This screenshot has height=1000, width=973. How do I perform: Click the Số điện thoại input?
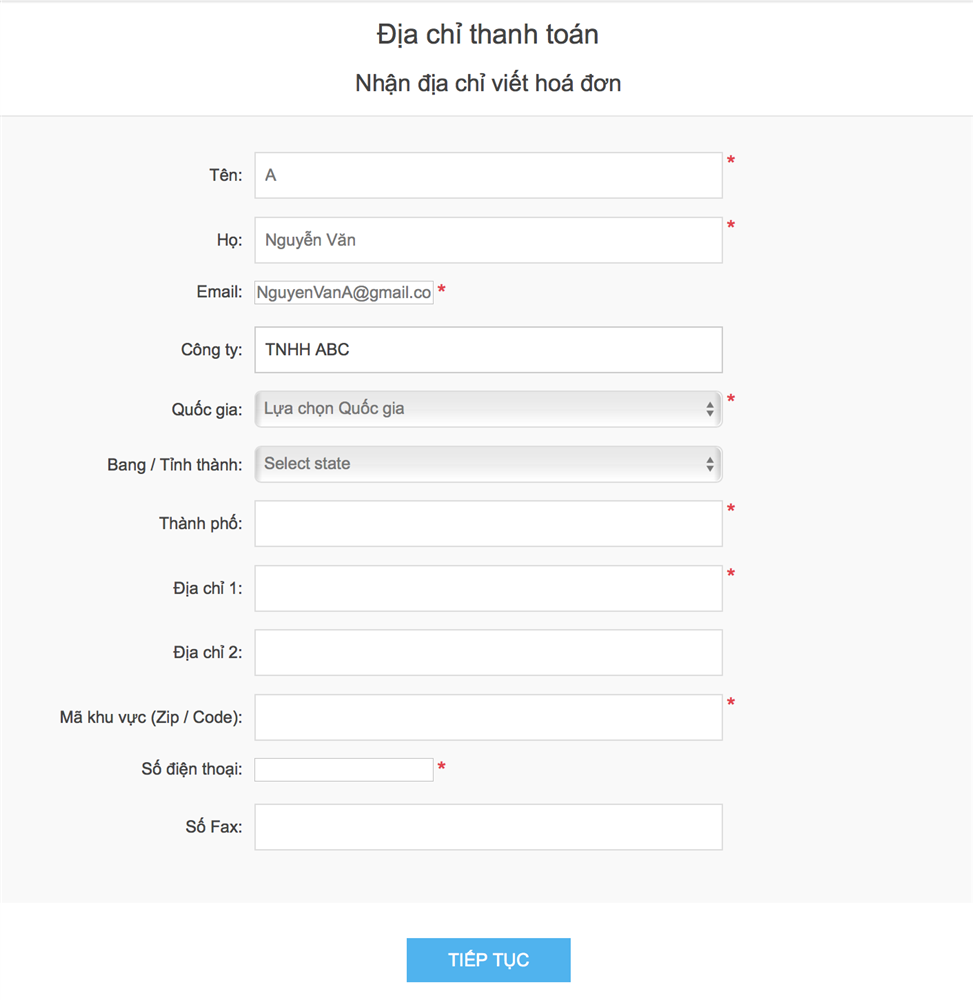coord(344,769)
